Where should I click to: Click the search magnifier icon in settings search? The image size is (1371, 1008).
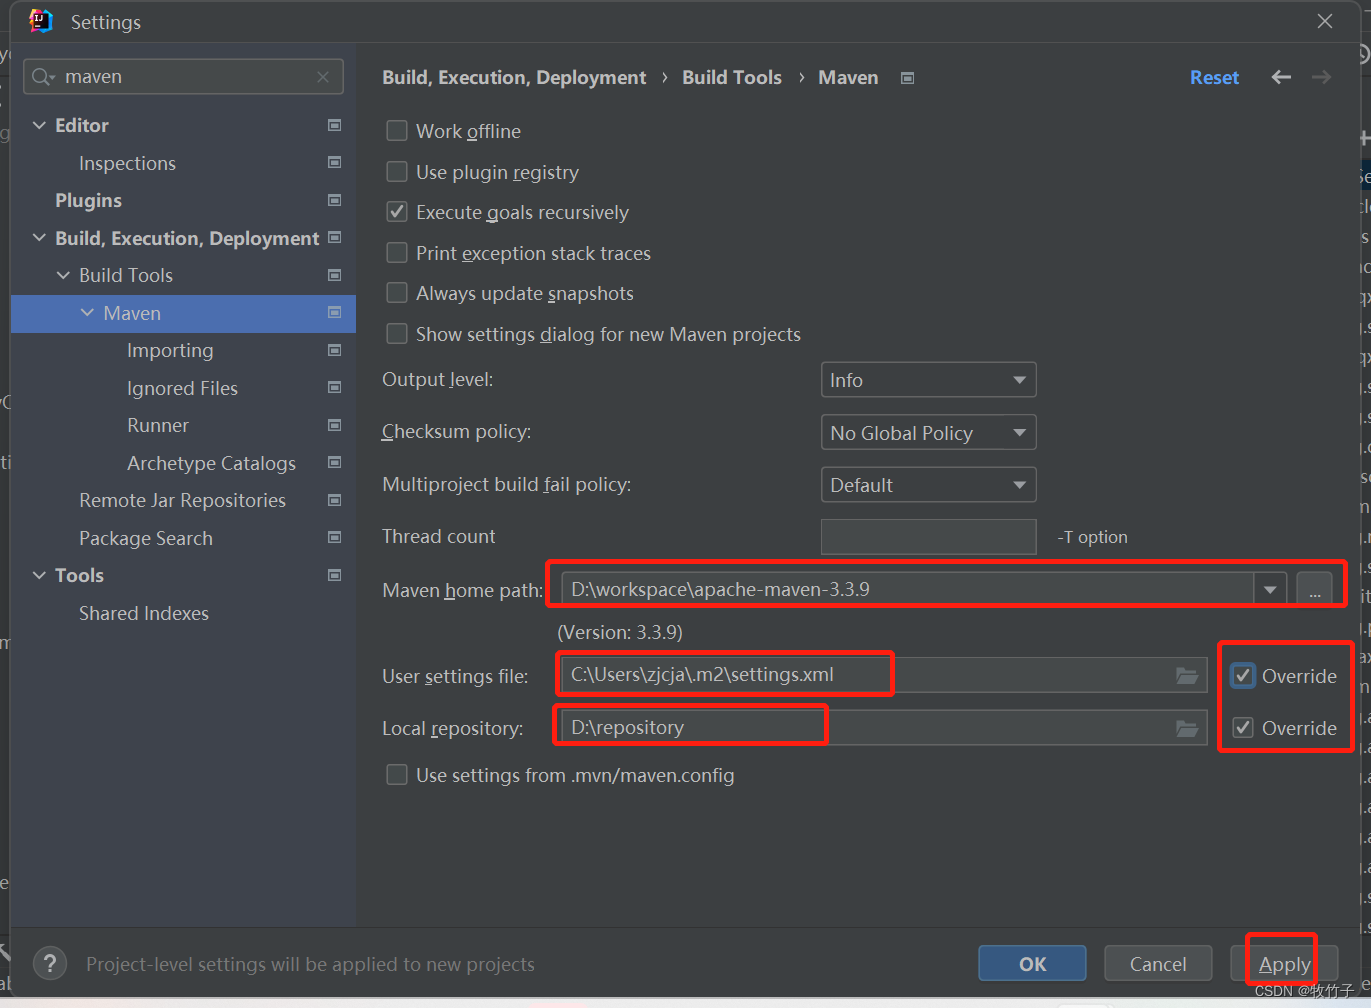42,77
